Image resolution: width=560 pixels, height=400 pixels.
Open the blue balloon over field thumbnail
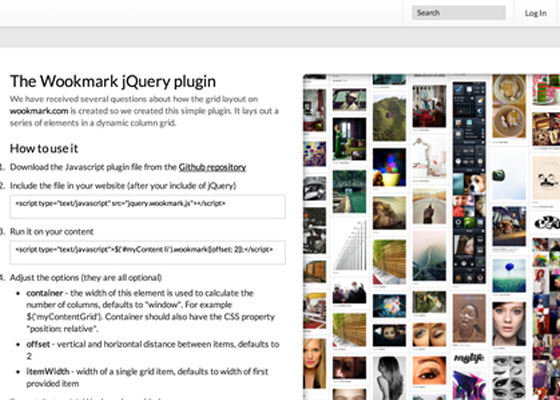(509, 276)
